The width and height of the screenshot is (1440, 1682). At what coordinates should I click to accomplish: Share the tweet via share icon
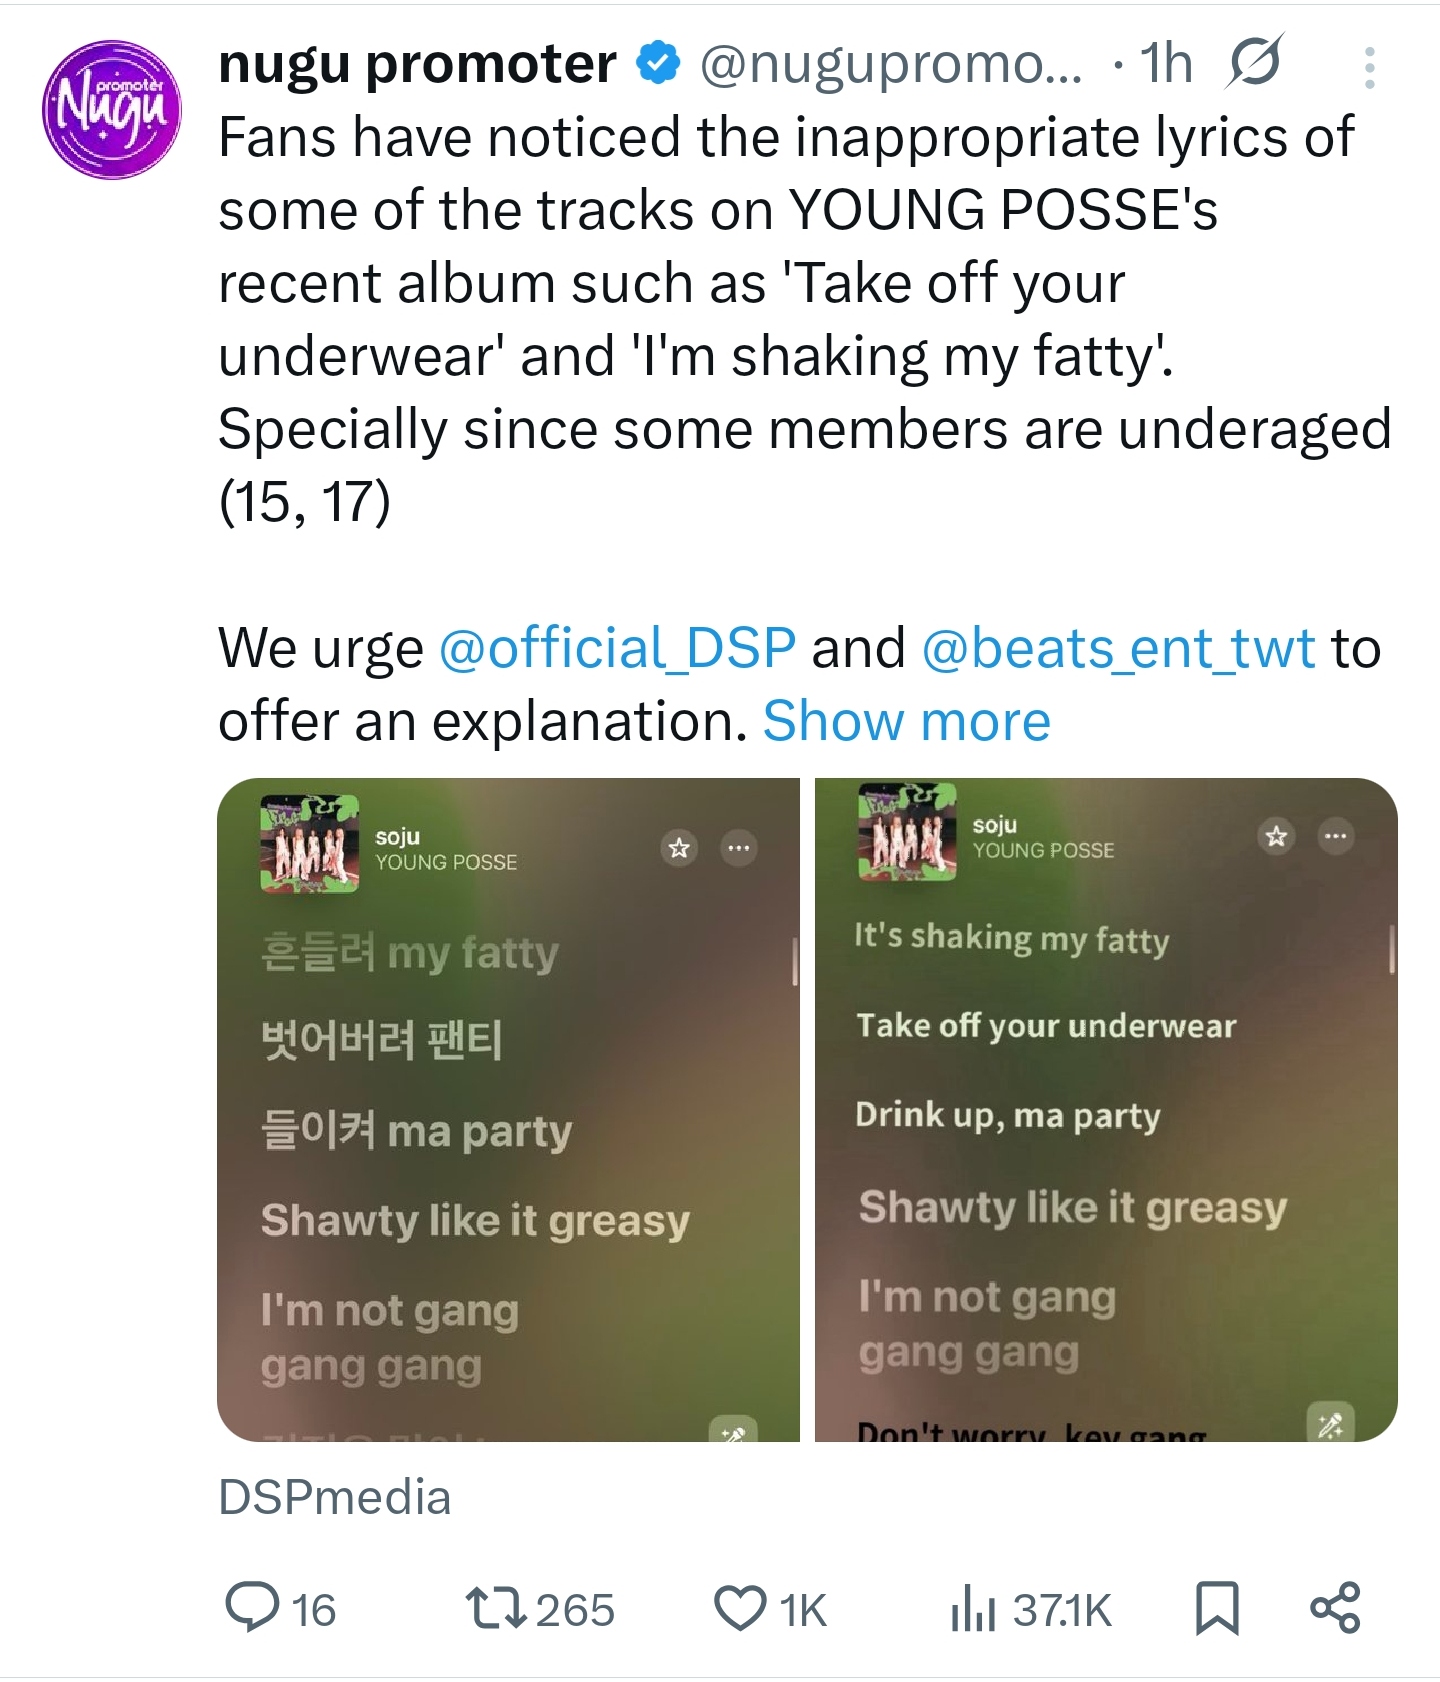pyautogui.click(x=1335, y=1608)
